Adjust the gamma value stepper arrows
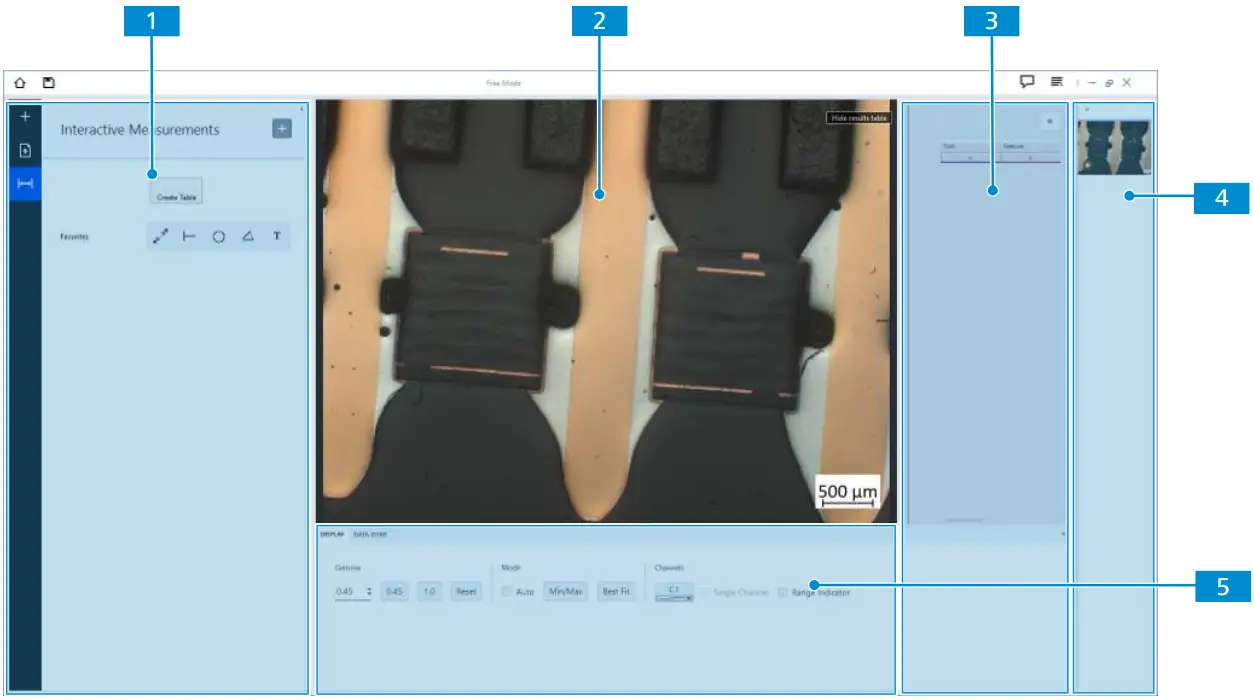This screenshot has width=1254, height=700. (x=369, y=592)
